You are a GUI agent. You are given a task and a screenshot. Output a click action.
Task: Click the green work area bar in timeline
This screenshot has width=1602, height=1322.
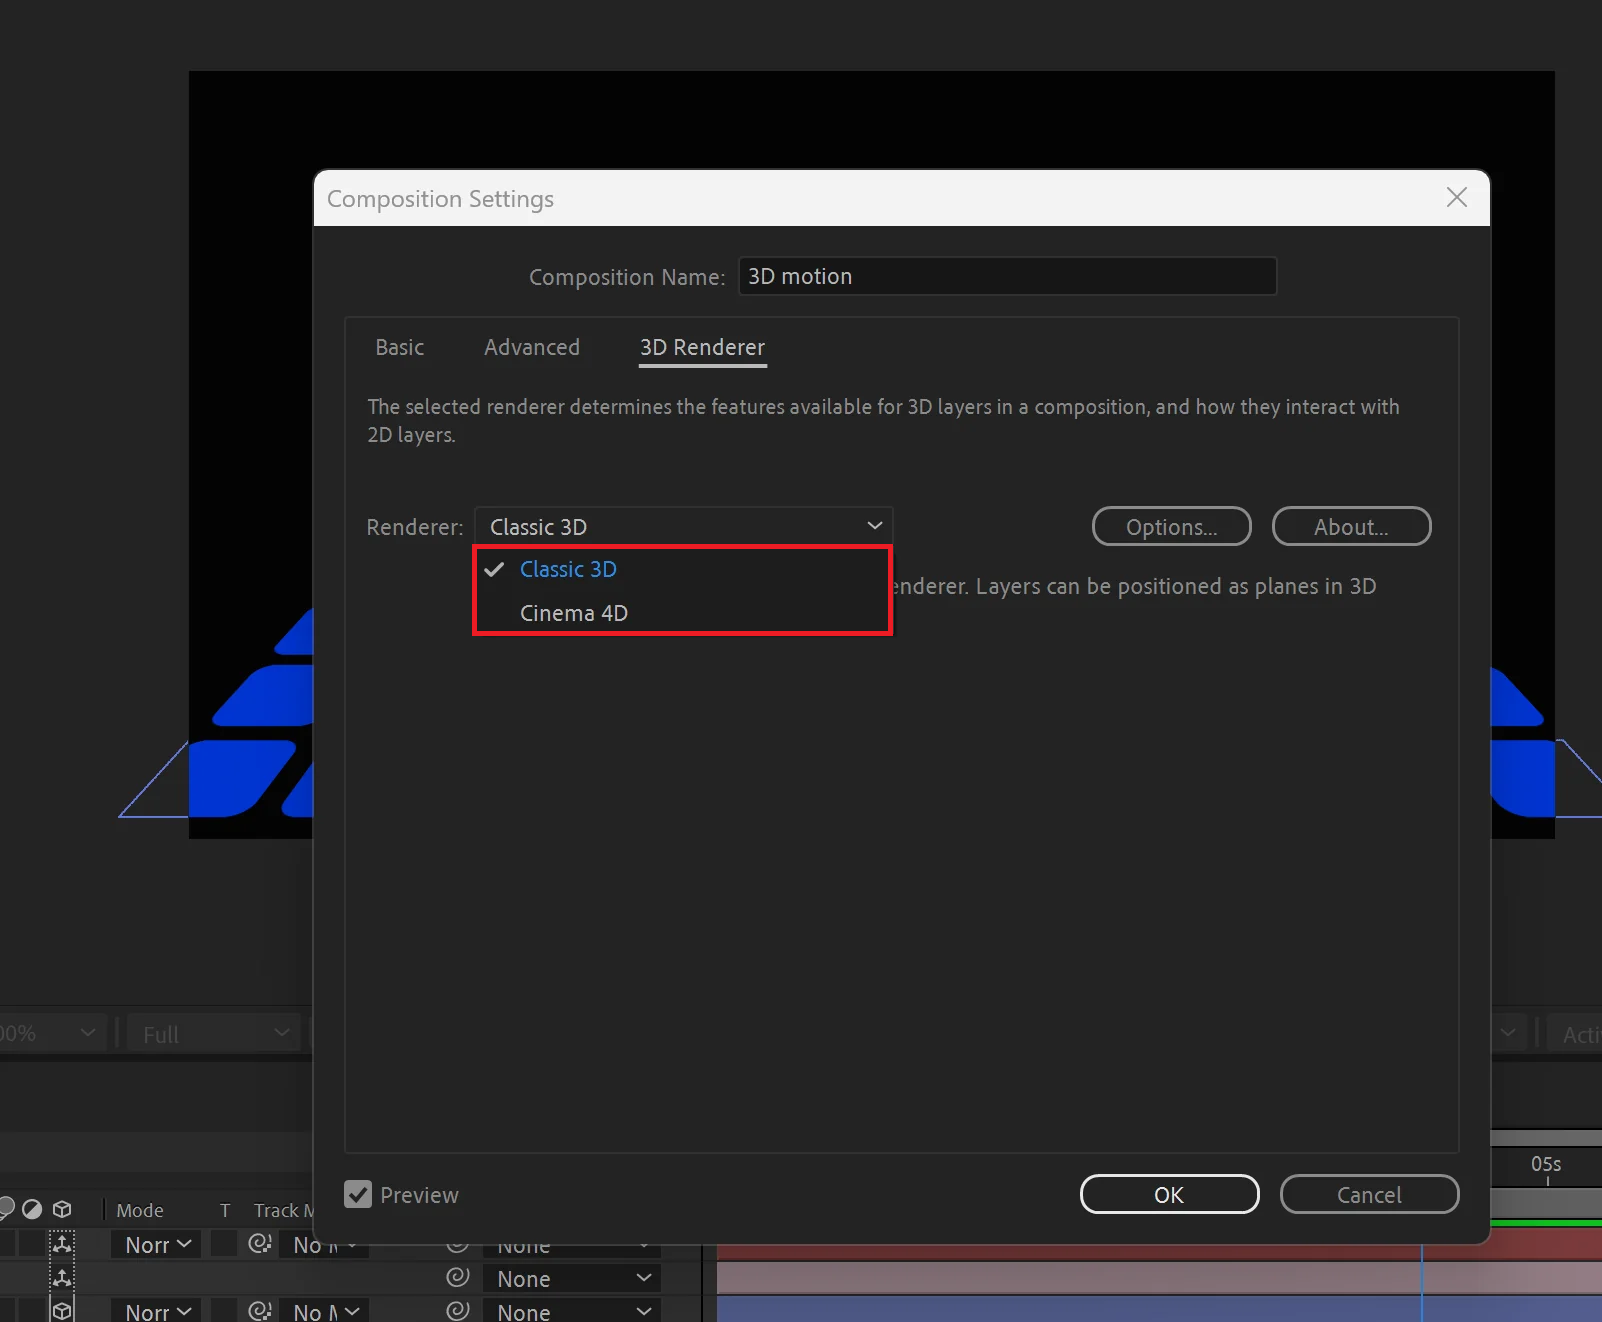pyautogui.click(x=1546, y=1222)
